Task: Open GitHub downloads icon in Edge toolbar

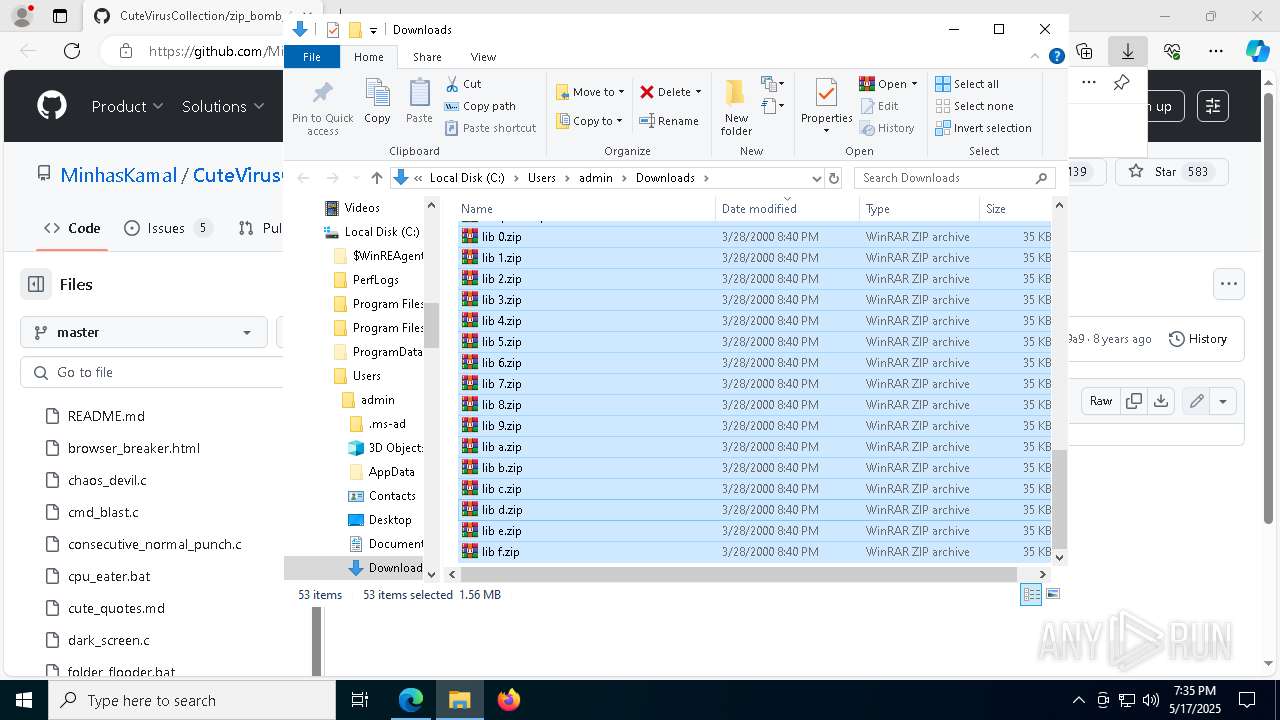Action: (1128, 51)
